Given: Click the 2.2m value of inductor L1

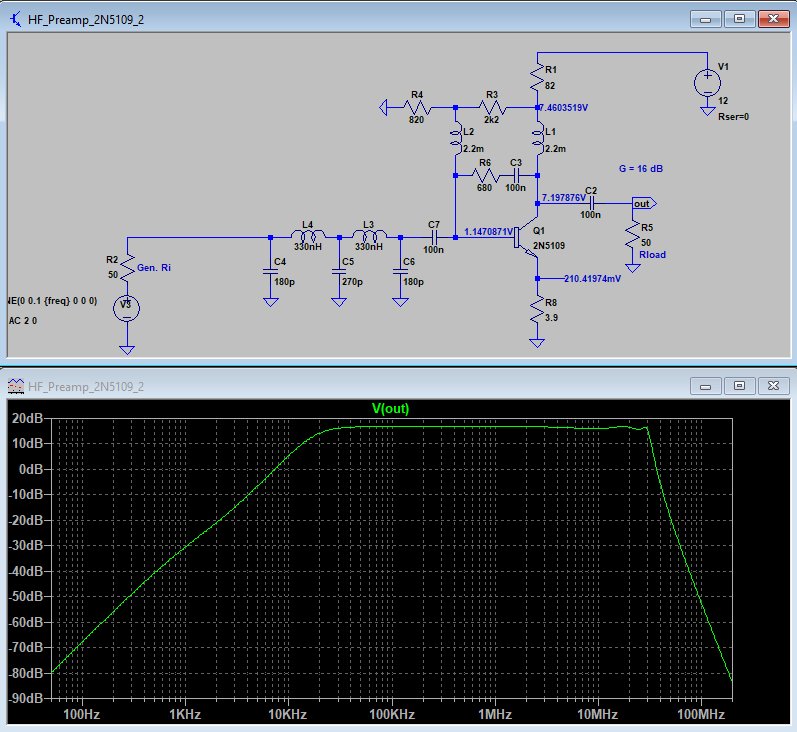Looking at the screenshot, I should tap(556, 149).
